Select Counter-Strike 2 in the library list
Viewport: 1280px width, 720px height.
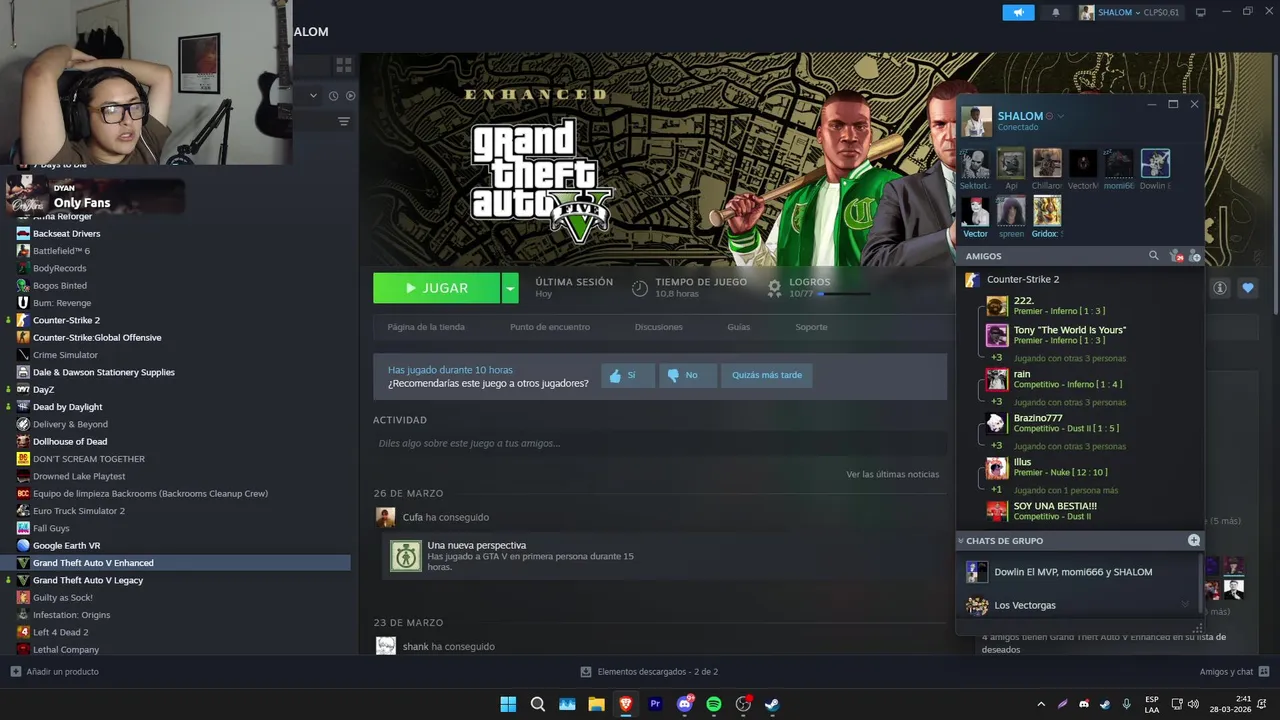[66, 320]
